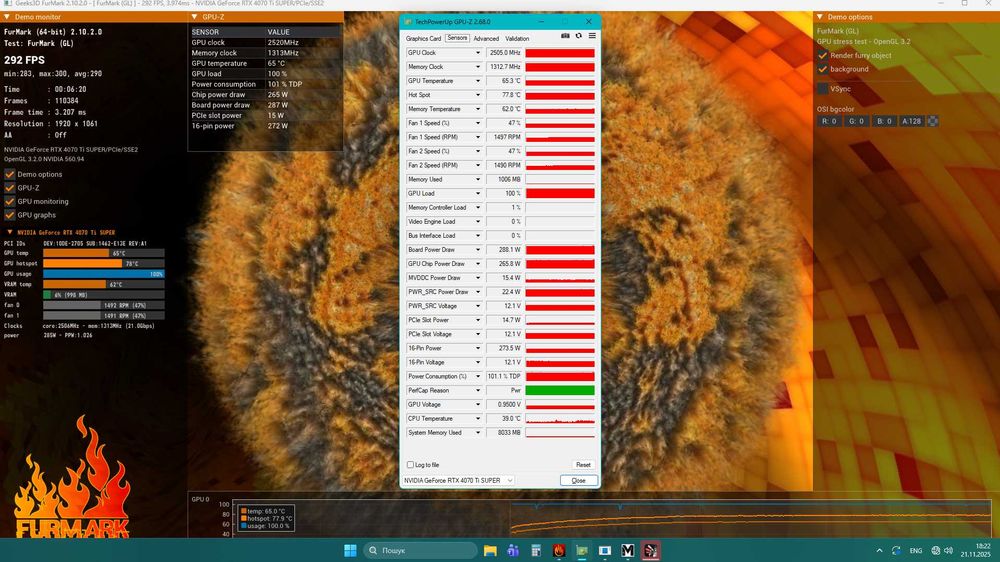Open the network tray icon
Image resolution: width=1000 pixels, height=562 pixels.
coord(936,551)
